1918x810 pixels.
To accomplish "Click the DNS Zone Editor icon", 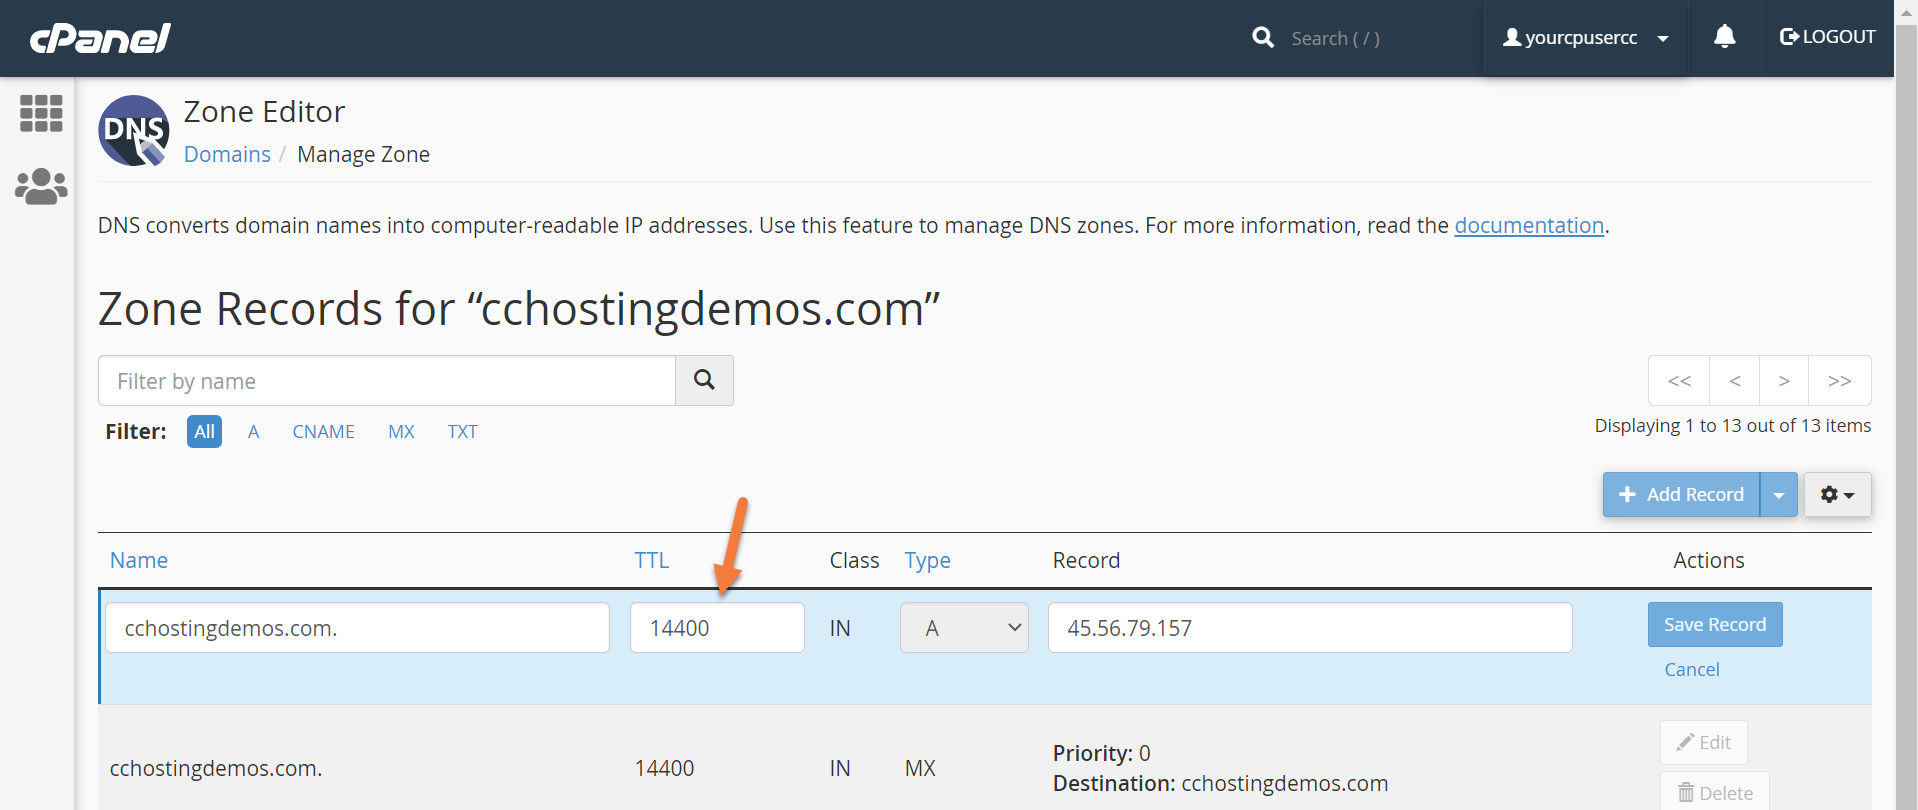I will tap(134, 131).
